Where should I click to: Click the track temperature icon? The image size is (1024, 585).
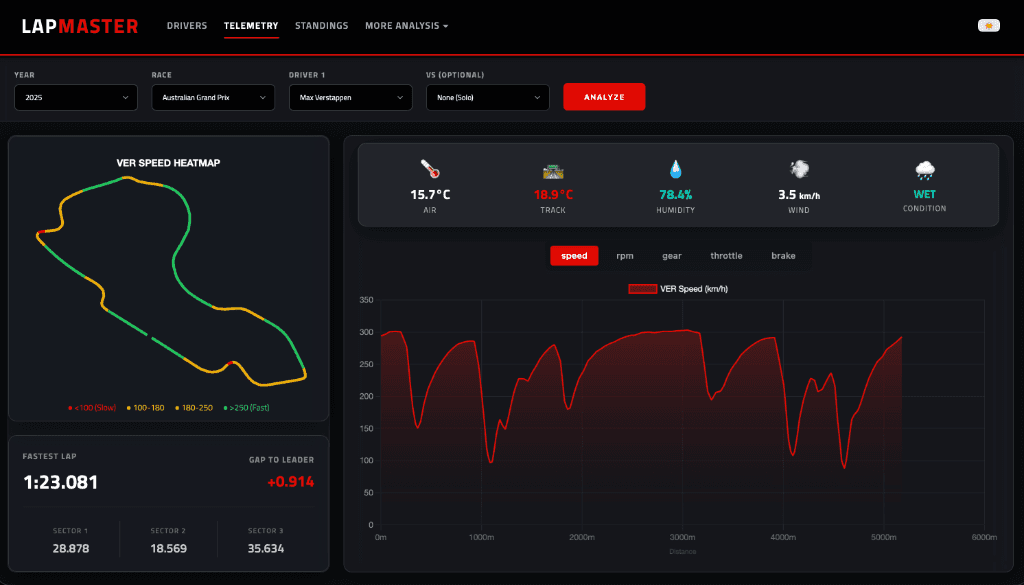[552, 170]
